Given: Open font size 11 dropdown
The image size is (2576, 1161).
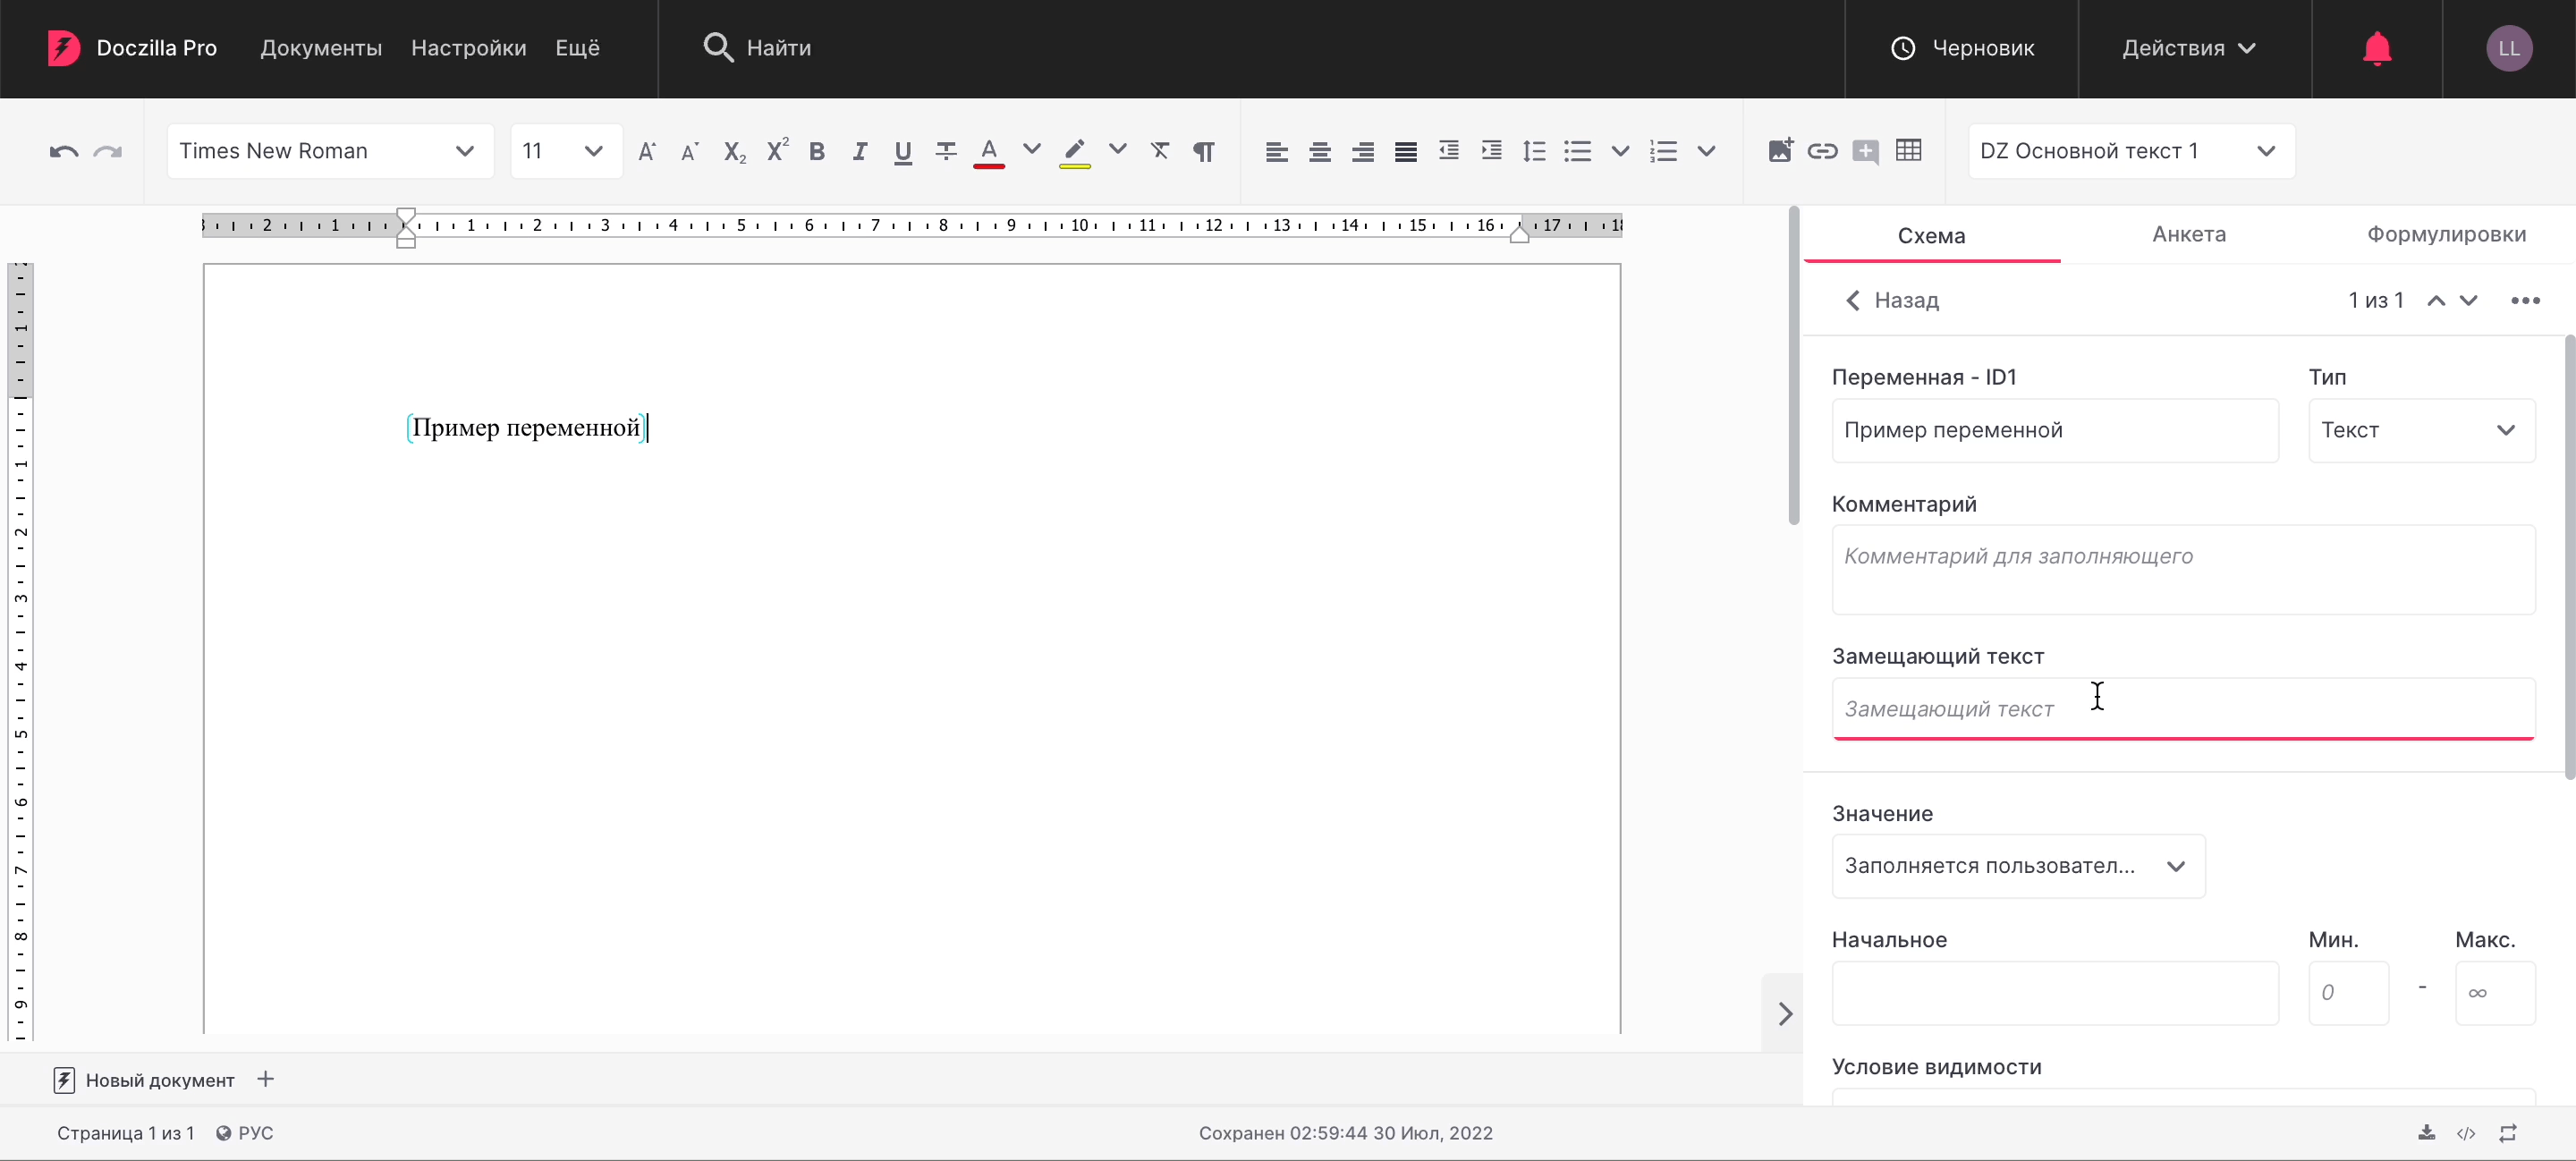Looking at the screenshot, I should pos(566,151).
